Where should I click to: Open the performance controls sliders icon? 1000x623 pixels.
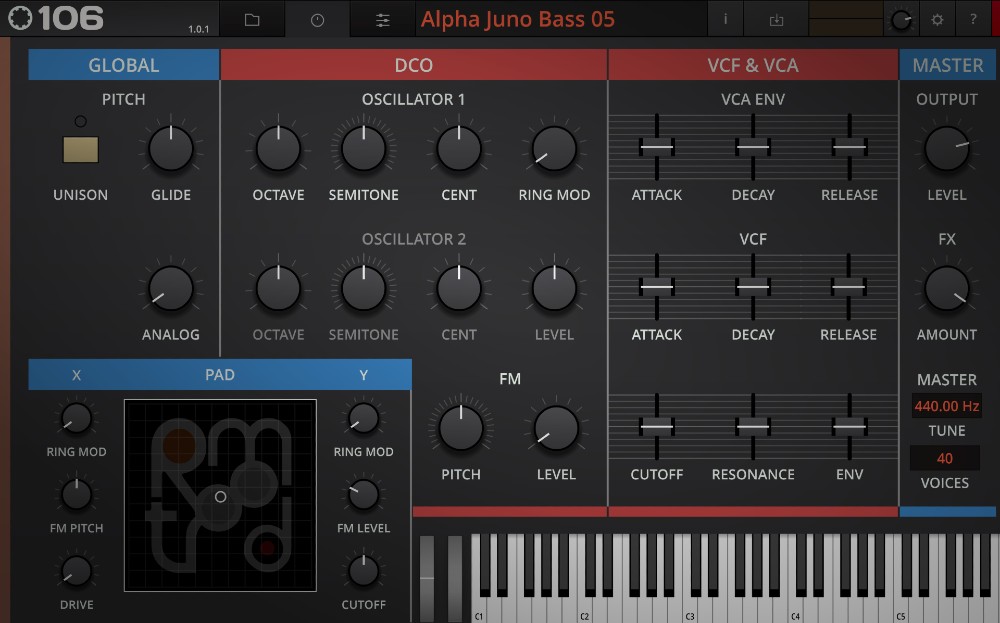[x=382, y=18]
